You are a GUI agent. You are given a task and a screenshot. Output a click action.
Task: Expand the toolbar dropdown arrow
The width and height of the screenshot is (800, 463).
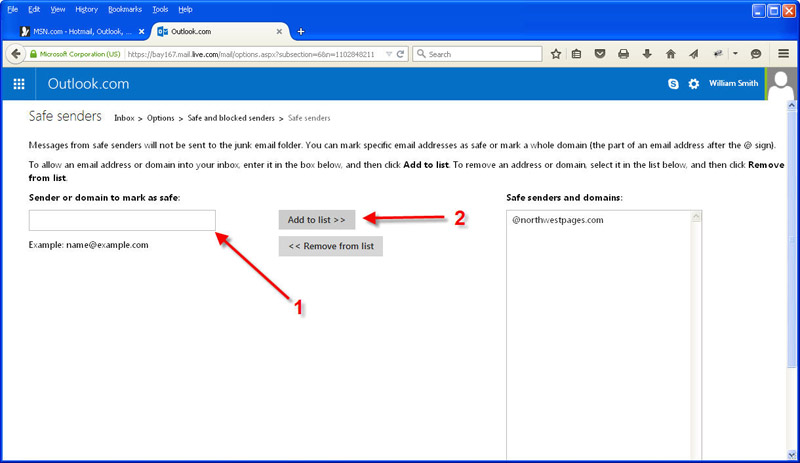coord(735,54)
